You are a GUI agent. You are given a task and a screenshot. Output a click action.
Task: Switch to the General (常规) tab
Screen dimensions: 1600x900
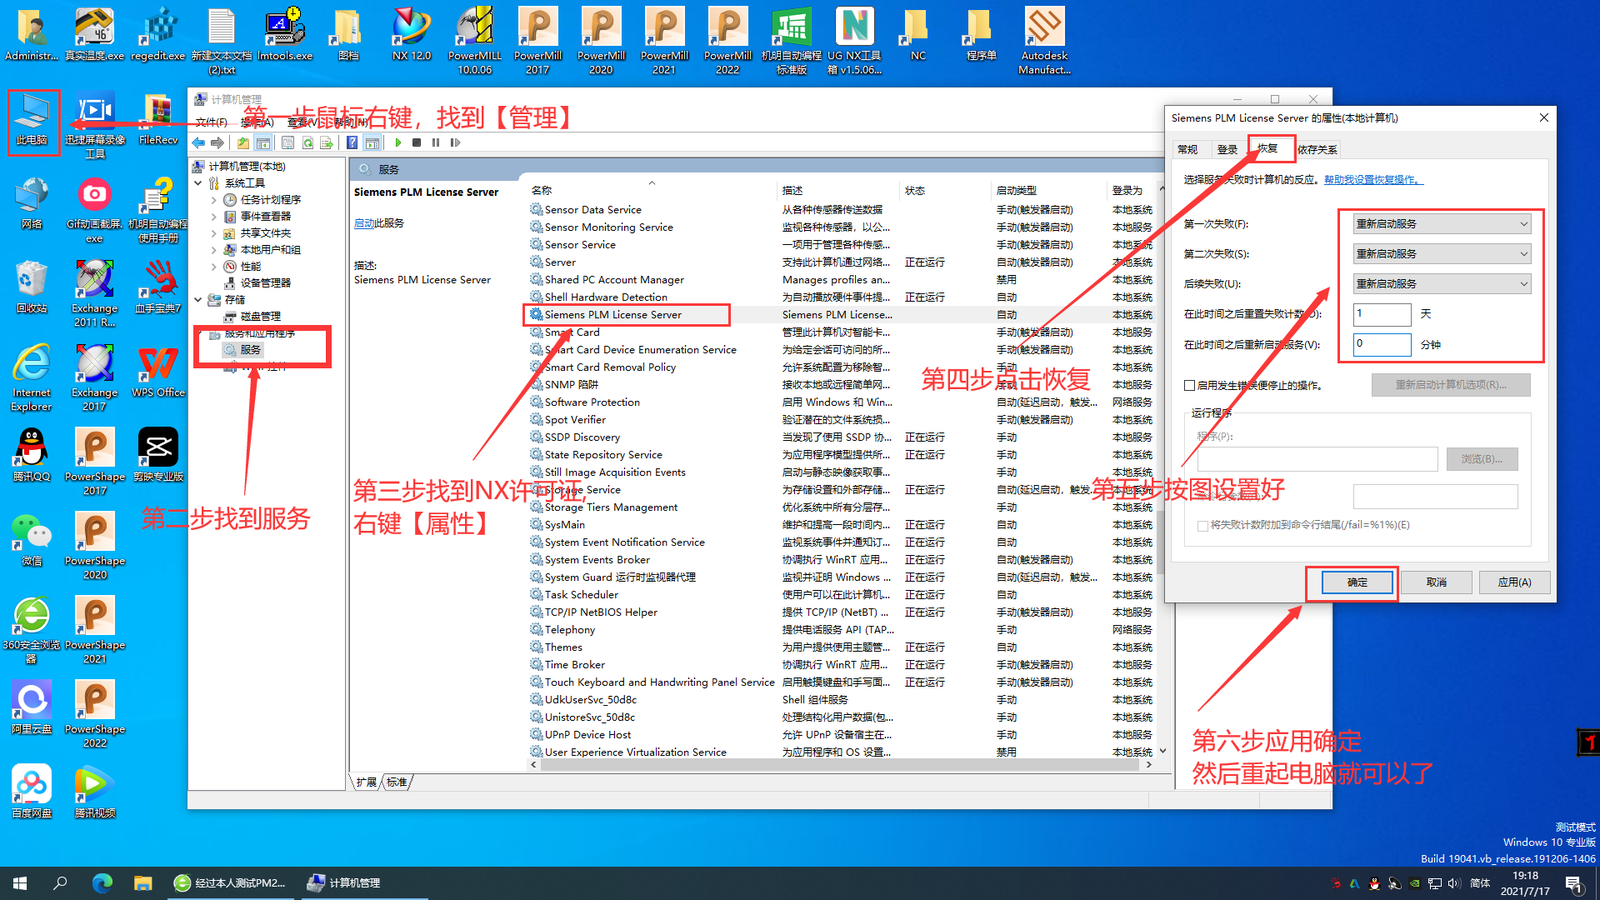pos(1188,149)
